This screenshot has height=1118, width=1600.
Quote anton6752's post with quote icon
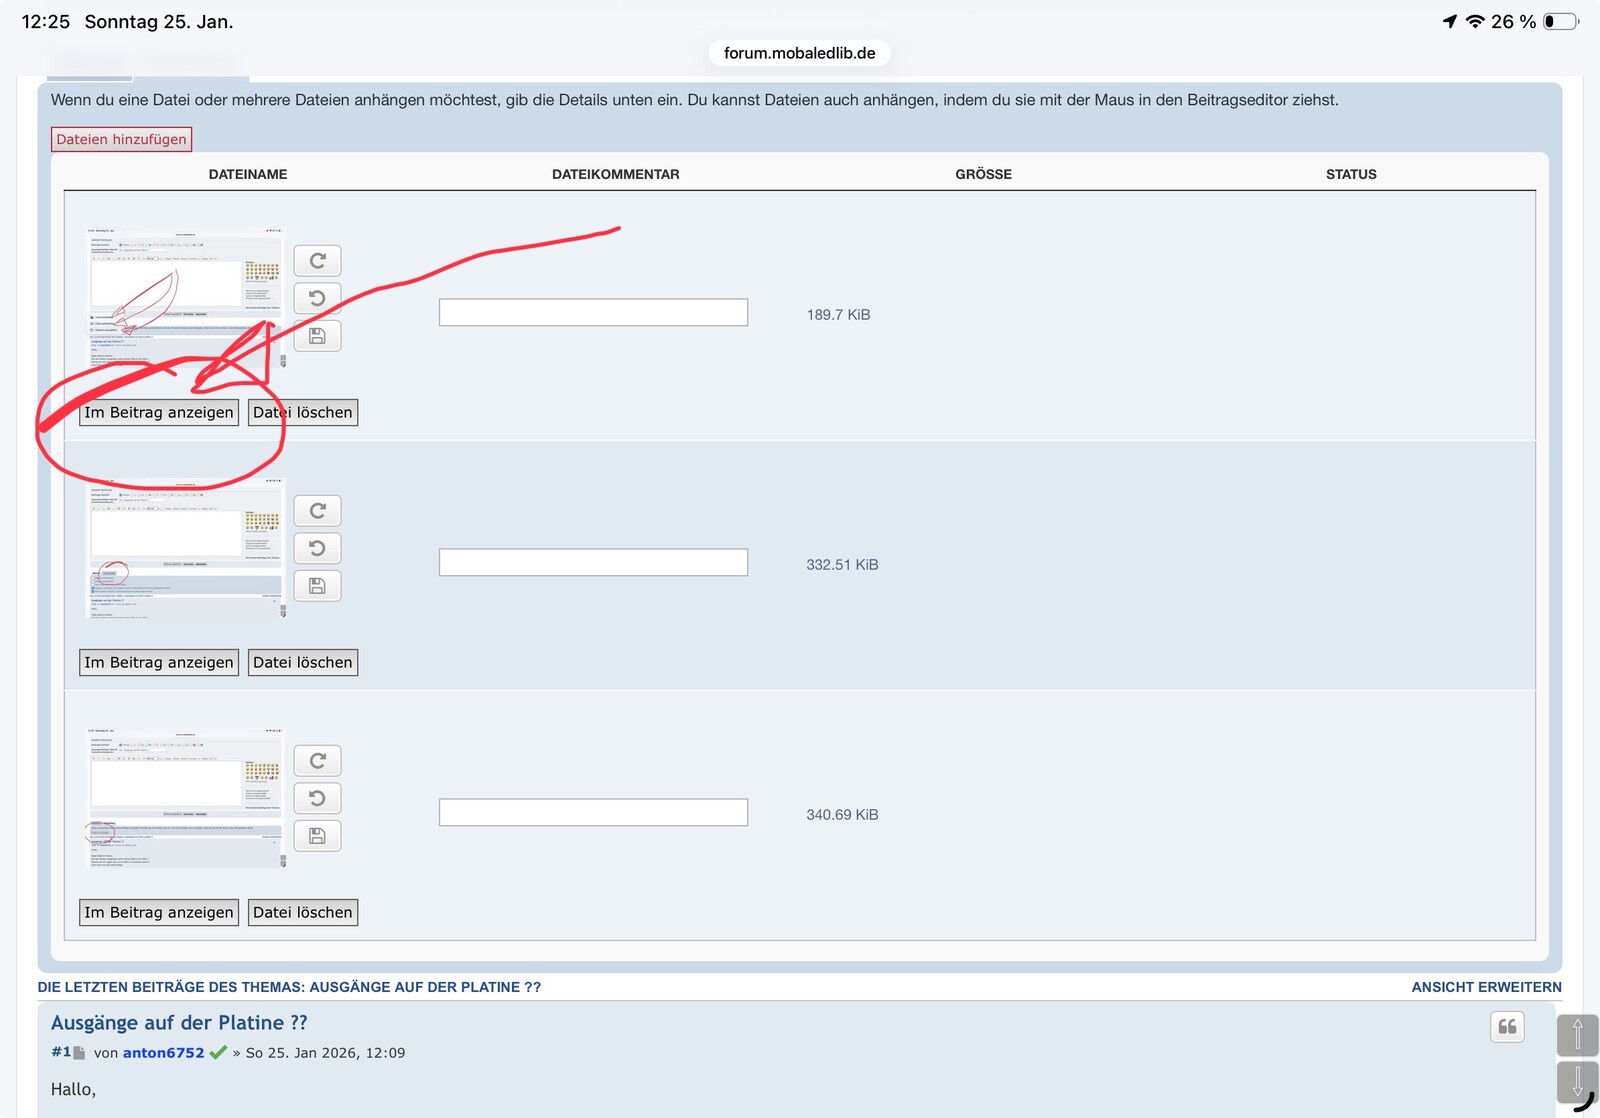coord(1507,1027)
